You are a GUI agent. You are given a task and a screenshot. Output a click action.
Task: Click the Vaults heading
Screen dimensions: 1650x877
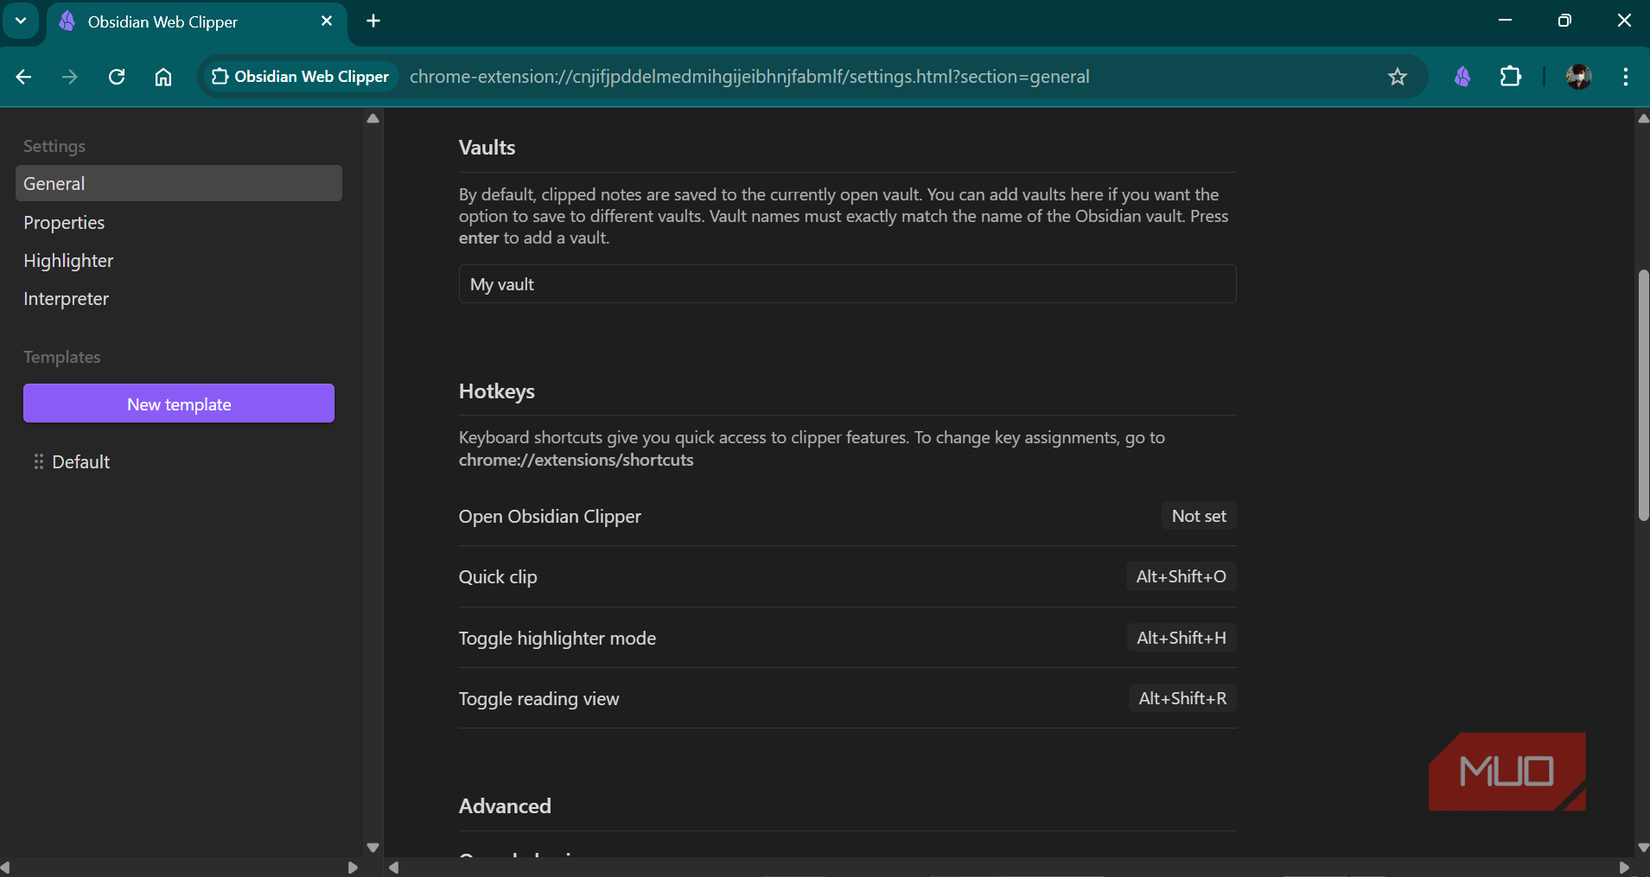pyautogui.click(x=487, y=147)
